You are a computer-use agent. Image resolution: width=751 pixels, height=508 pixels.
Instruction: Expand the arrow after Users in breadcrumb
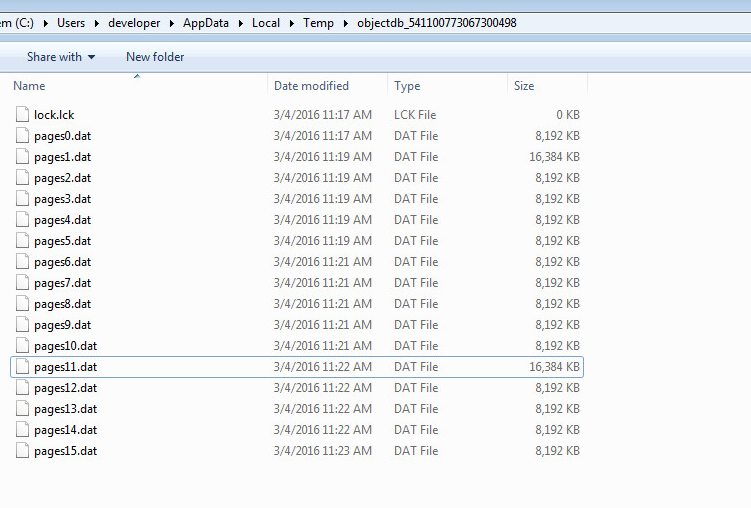[97, 23]
